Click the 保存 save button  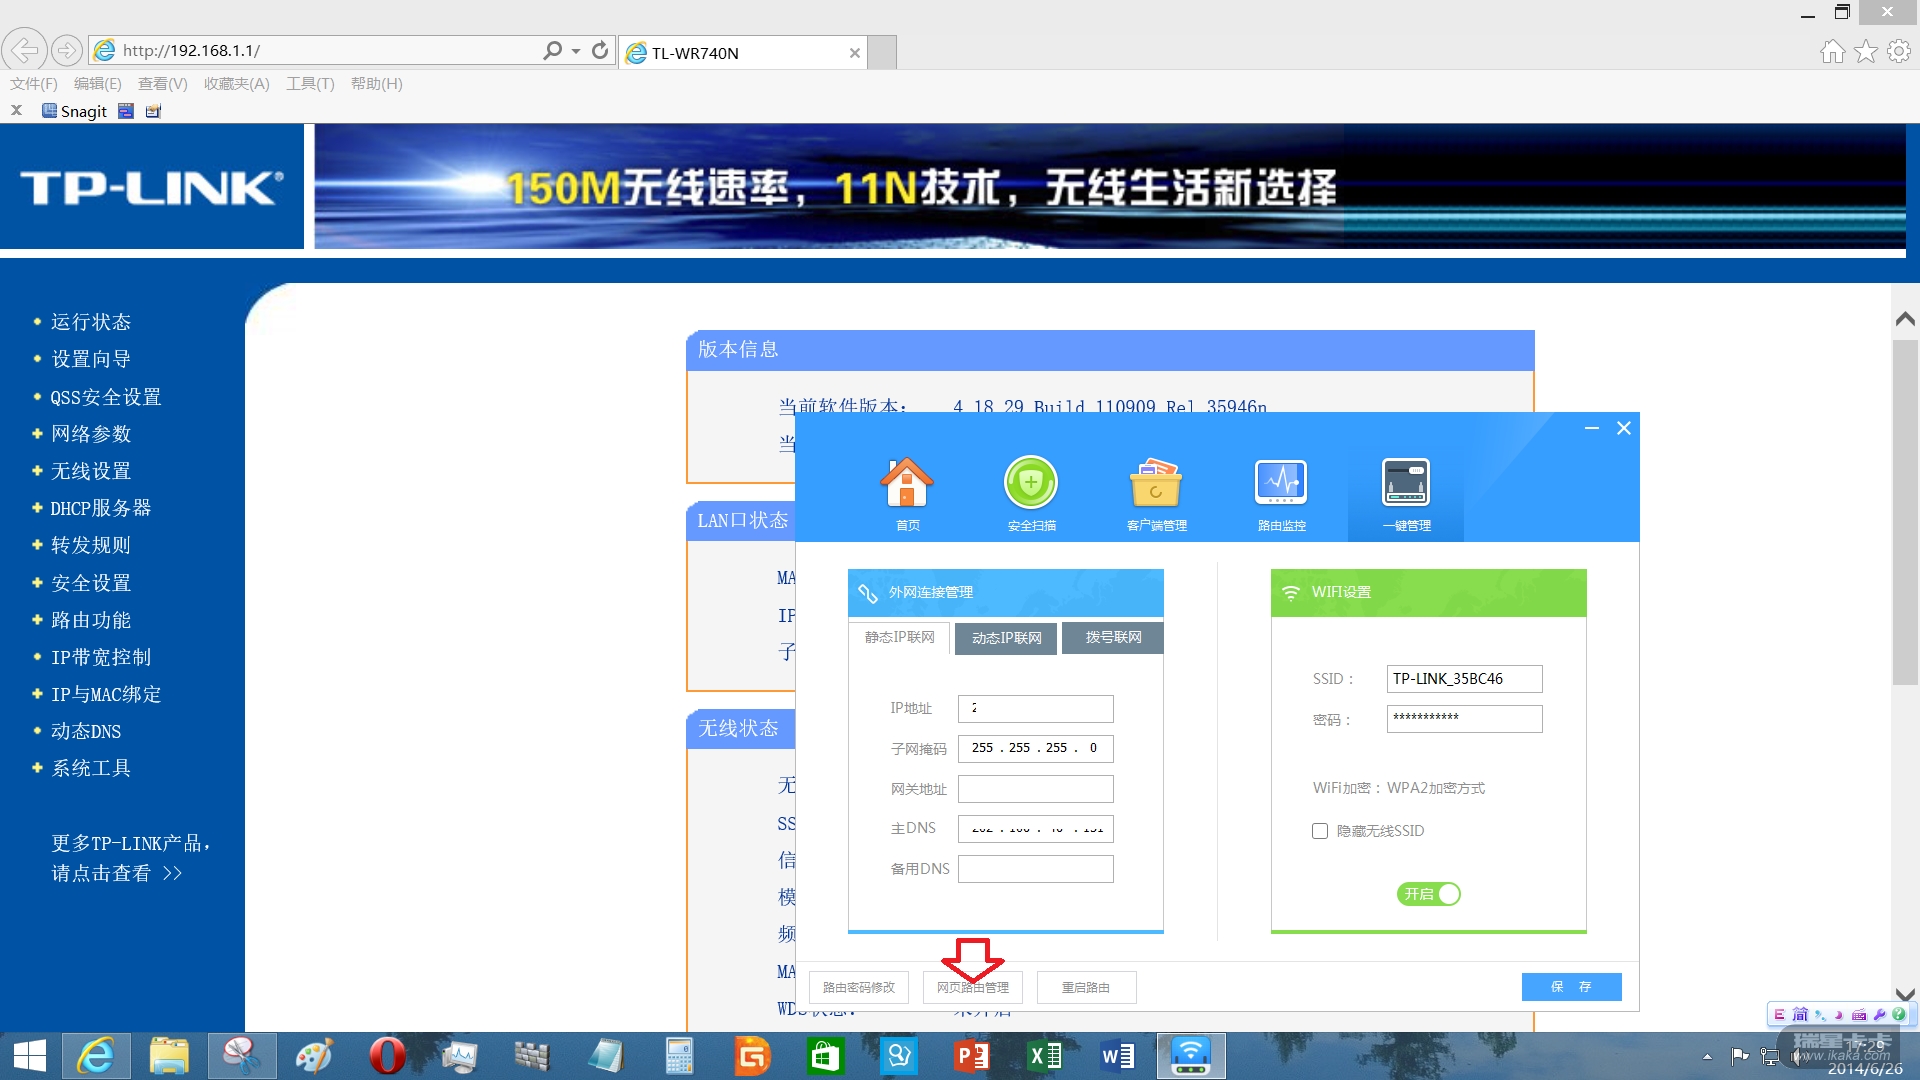coord(1571,987)
